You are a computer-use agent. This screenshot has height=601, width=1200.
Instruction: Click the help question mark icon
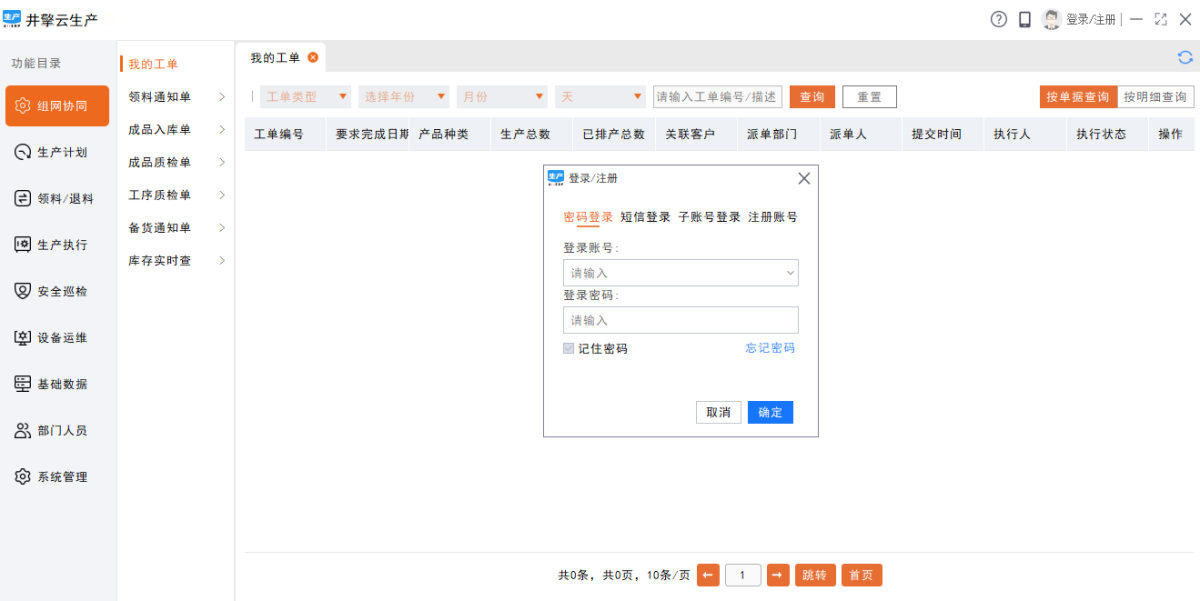[998, 19]
